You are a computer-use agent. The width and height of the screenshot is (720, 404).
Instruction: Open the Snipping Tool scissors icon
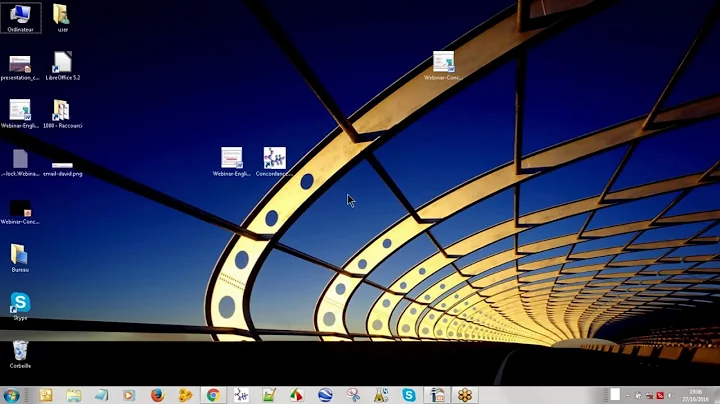point(353,395)
